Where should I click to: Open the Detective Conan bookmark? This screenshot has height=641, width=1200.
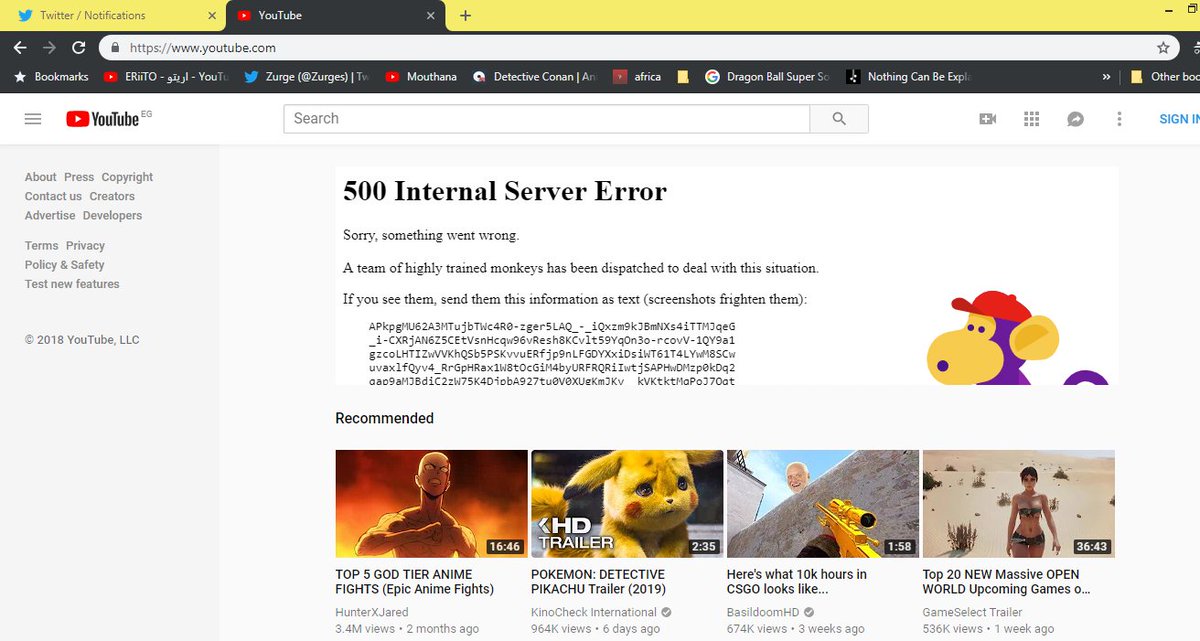click(535, 76)
